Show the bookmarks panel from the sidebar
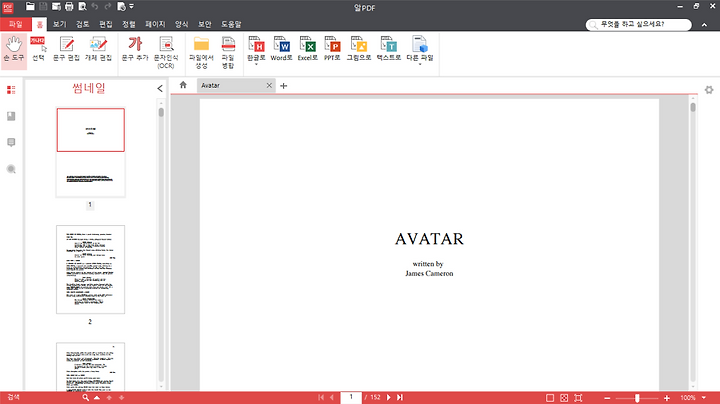The image size is (720, 404). [11, 116]
